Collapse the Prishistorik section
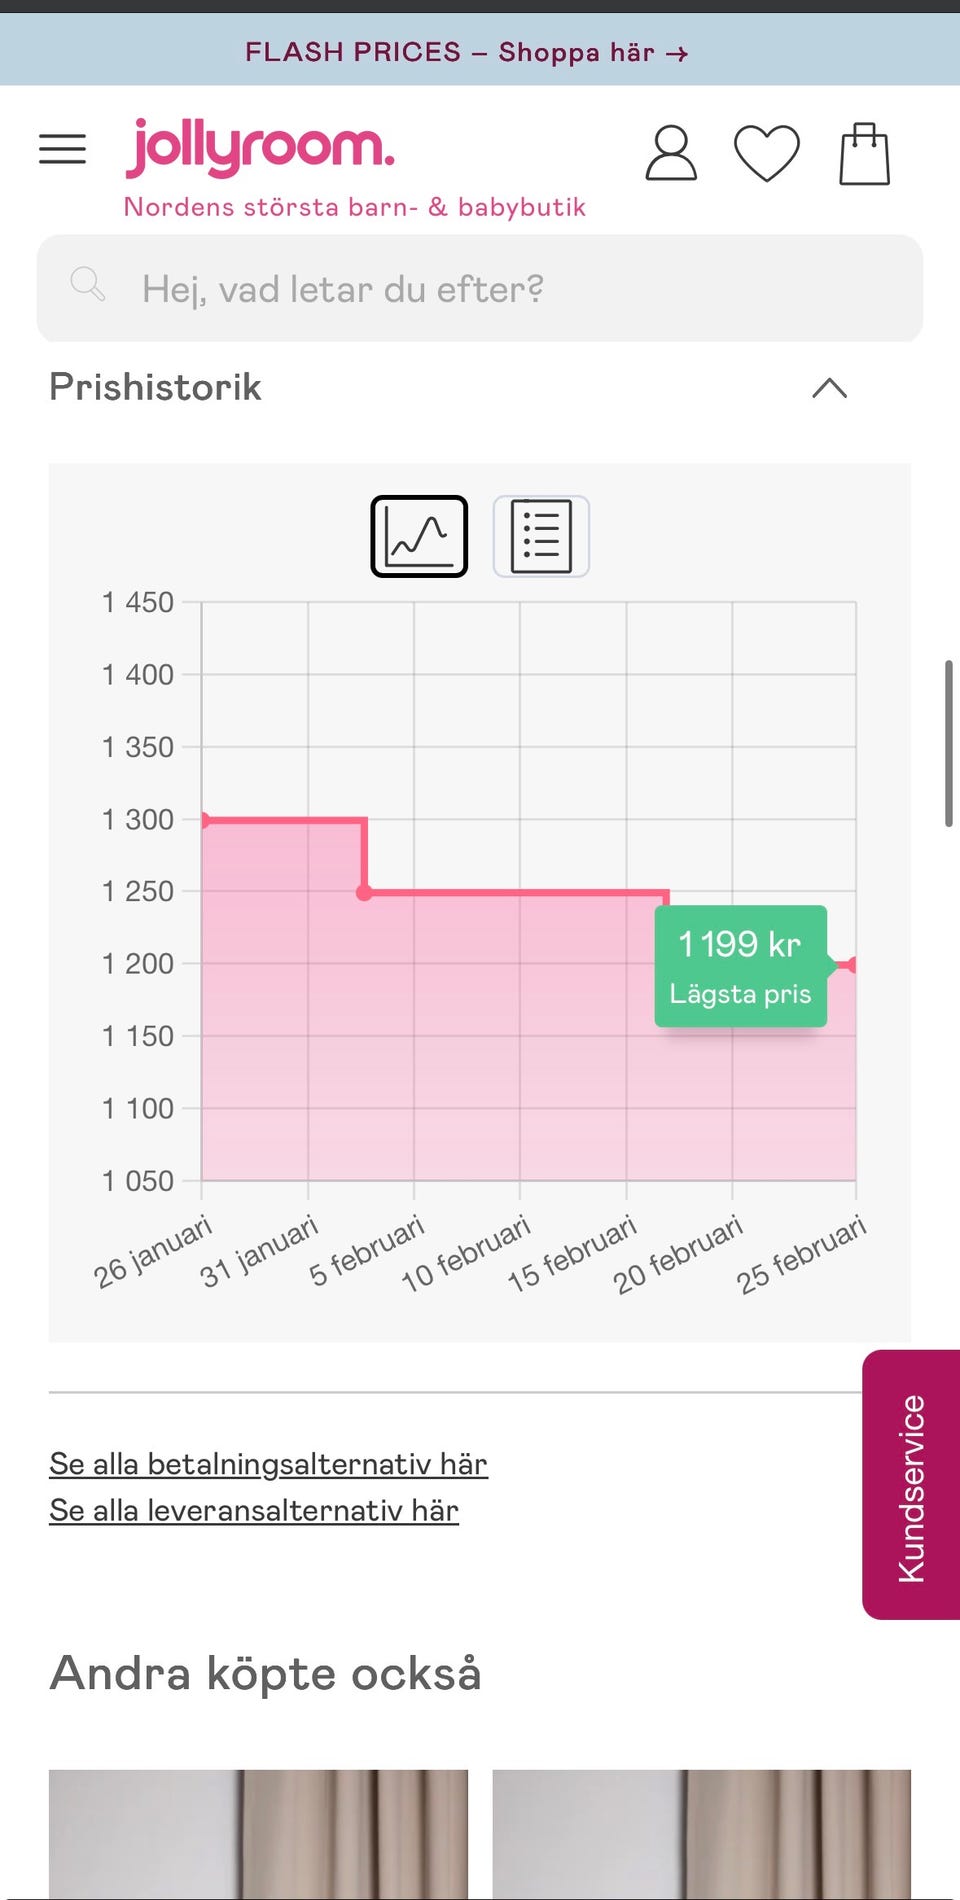960x1900 pixels. pos(829,388)
